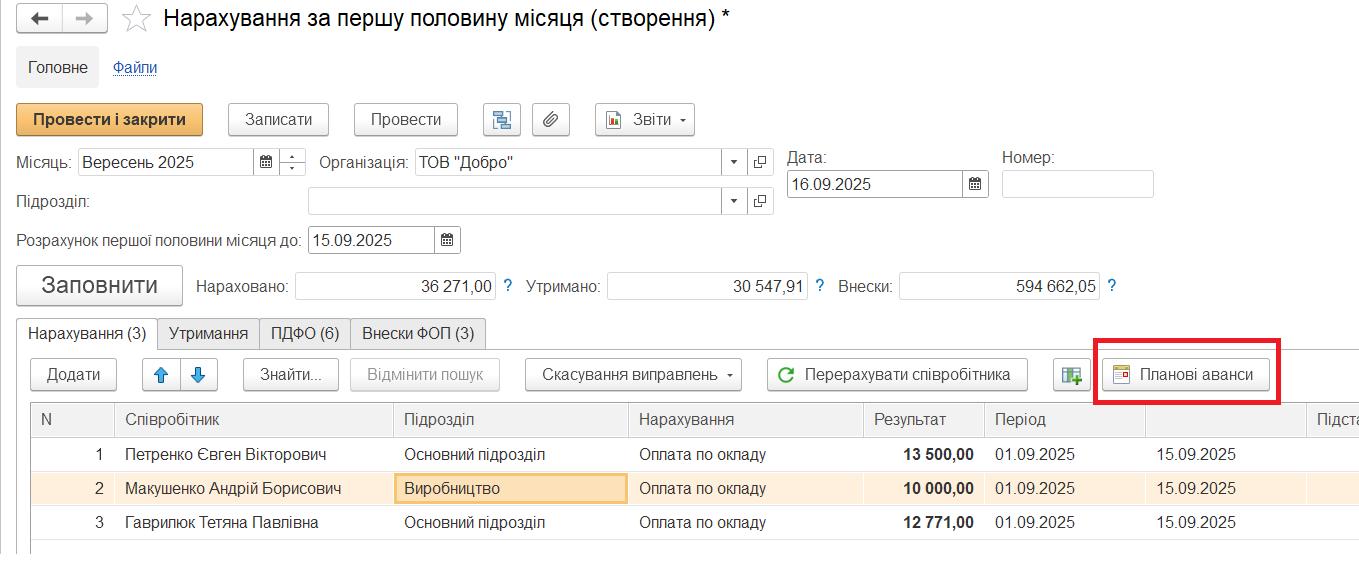Image resolution: width=1359 pixels, height=573 pixels.
Task: Move row up with blue arrow
Action: [x=161, y=375]
